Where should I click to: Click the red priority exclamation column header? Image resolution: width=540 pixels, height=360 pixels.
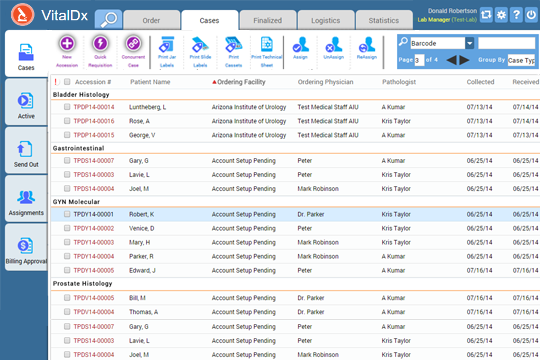coord(55,82)
